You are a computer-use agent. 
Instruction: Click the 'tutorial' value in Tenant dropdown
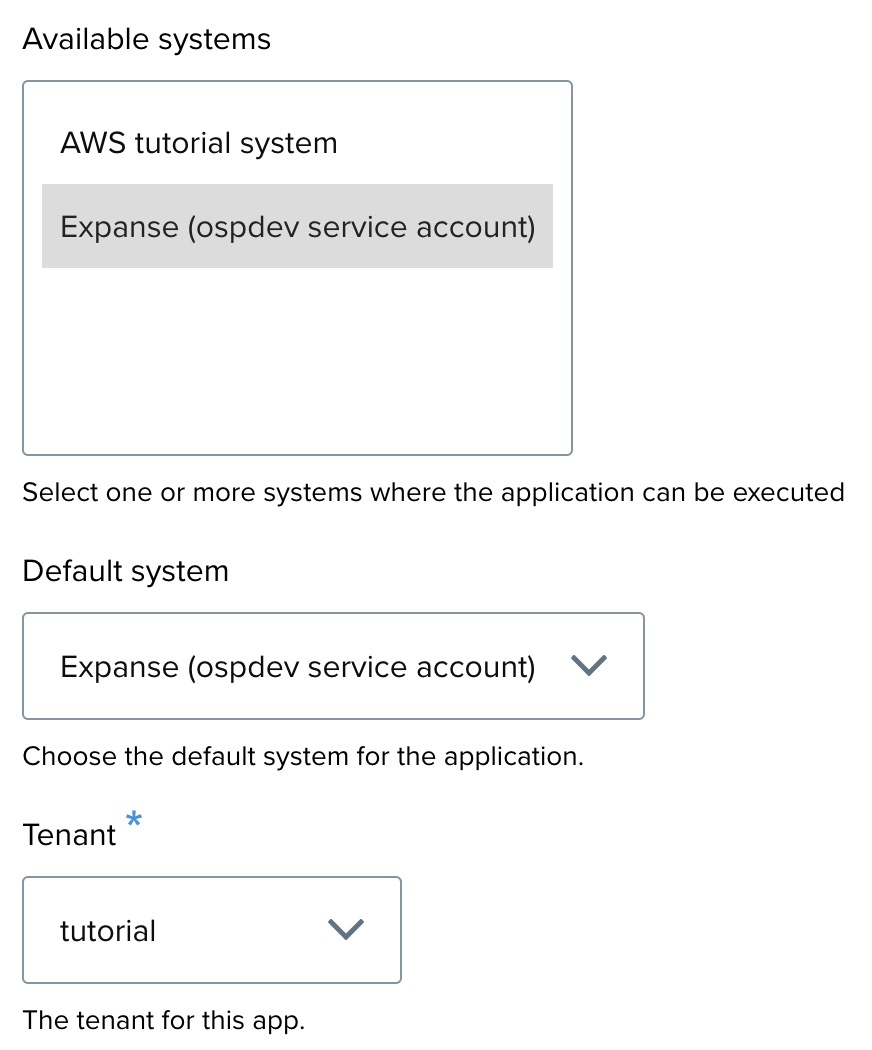(108, 931)
